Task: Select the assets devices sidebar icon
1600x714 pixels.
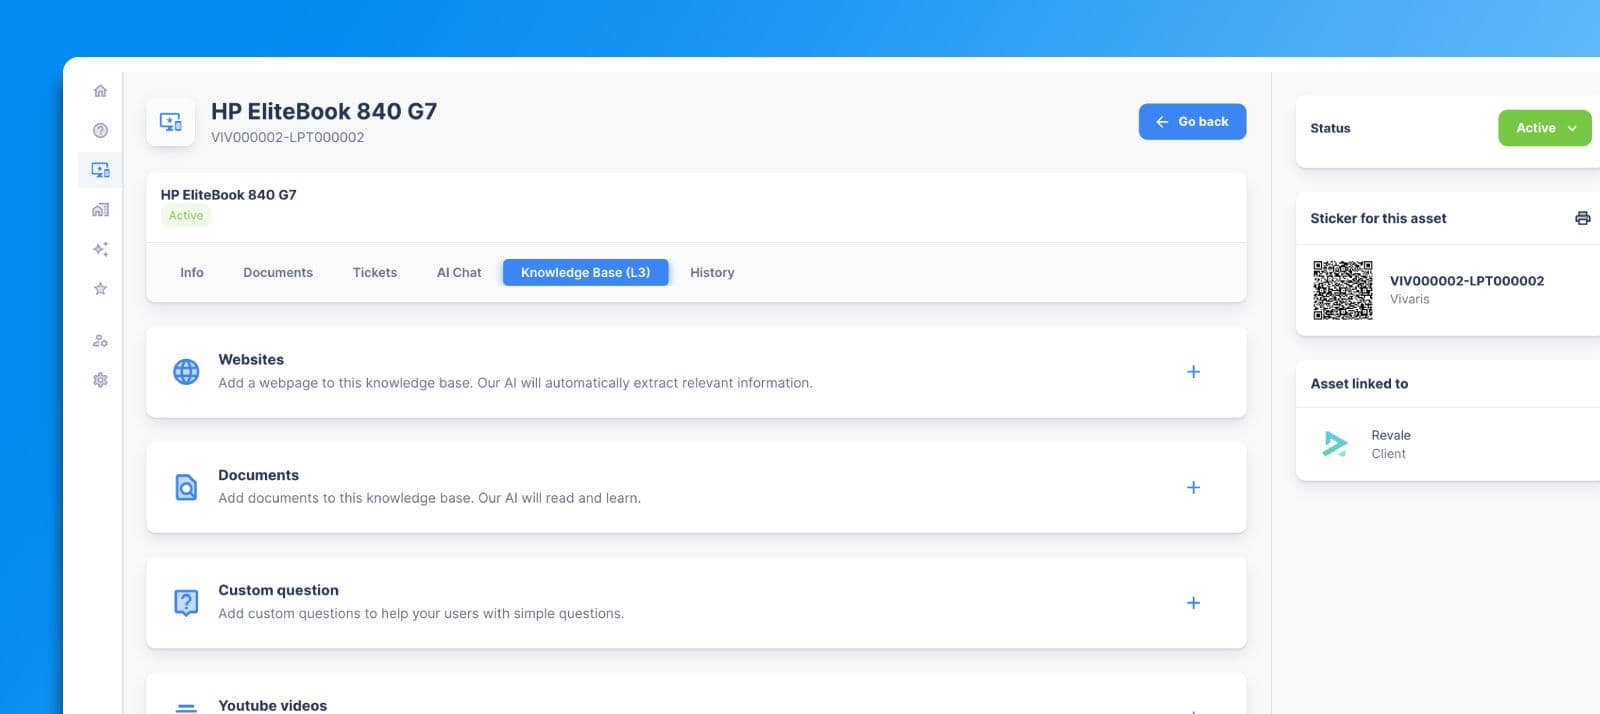Action: (x=100, y=170)
